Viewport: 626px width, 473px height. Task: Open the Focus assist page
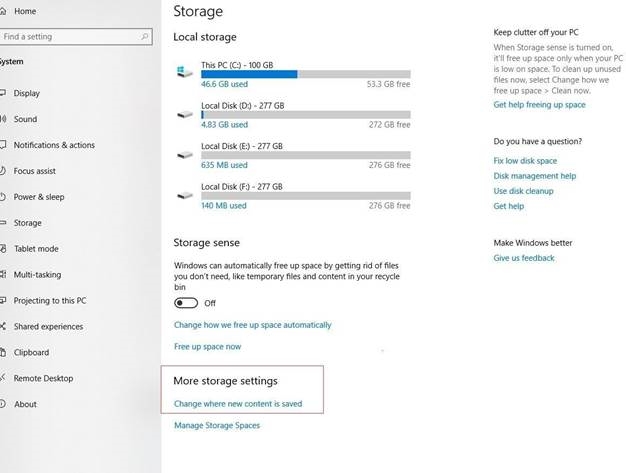click(x=35, y=171)
